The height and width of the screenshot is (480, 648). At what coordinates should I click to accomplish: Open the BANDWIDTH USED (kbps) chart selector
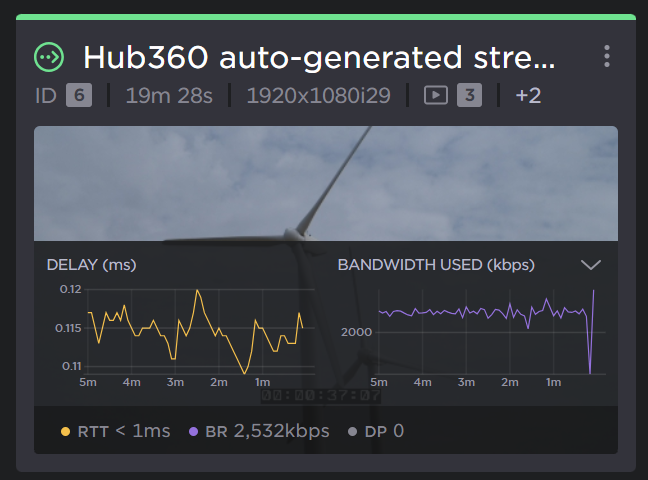tap(436, 265)
